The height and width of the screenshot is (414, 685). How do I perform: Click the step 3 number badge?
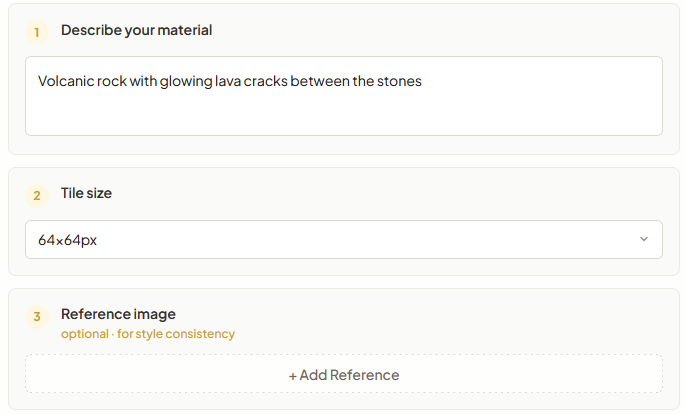point(37,317)
